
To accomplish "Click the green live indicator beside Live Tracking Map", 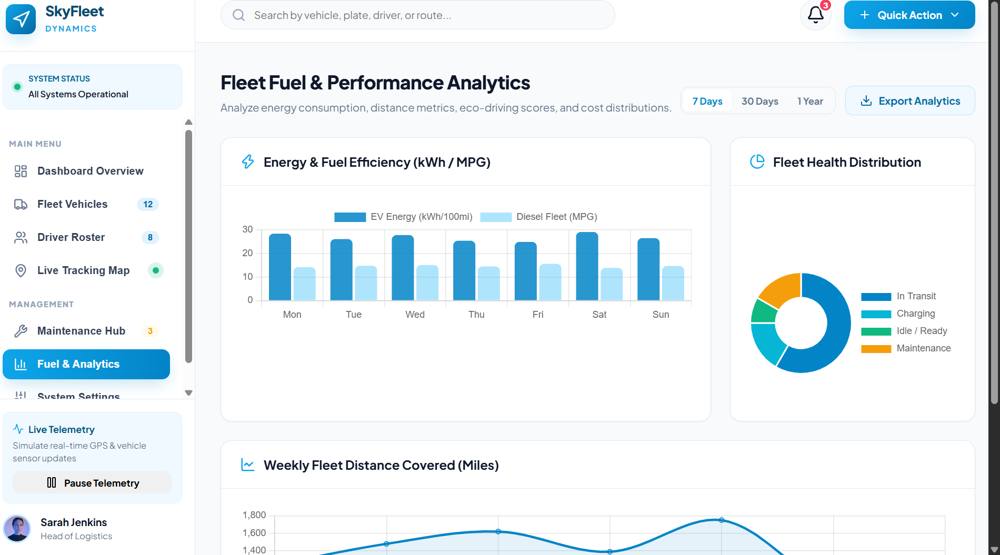I will (x=156, y=270).
